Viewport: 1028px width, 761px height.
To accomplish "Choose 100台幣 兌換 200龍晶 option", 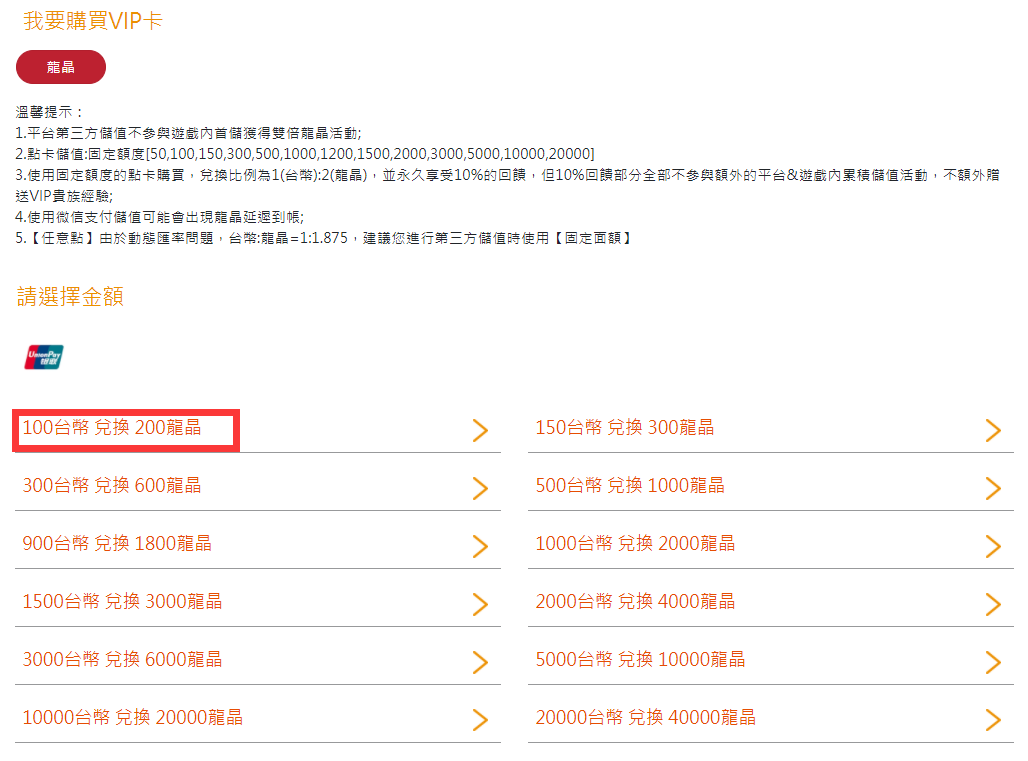I will point(112,428).
